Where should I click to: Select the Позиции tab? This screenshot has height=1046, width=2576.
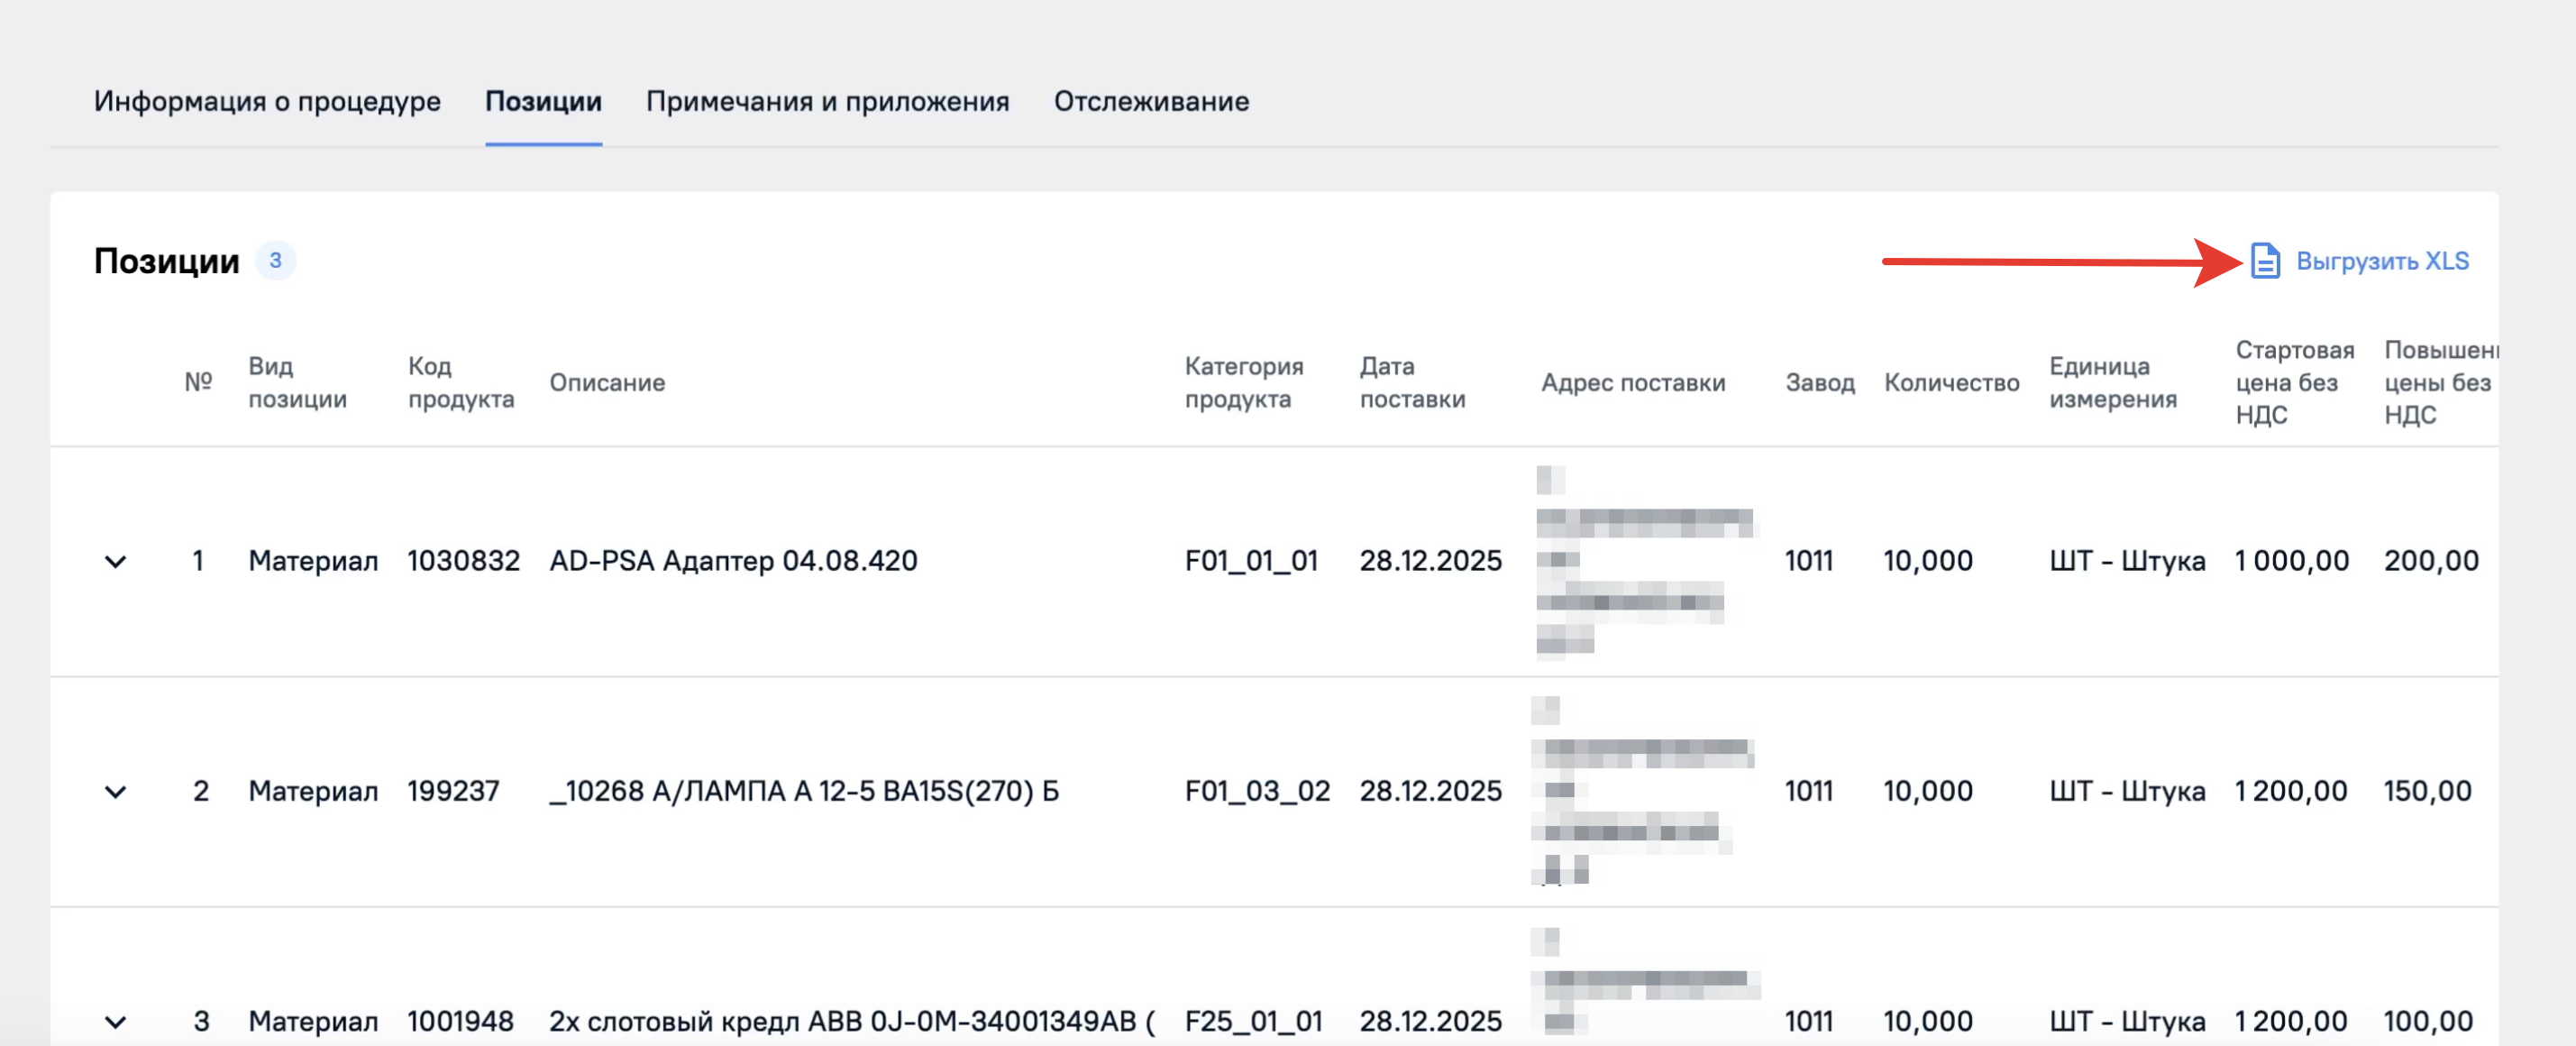pyautogui.click(x=543, y=101)
